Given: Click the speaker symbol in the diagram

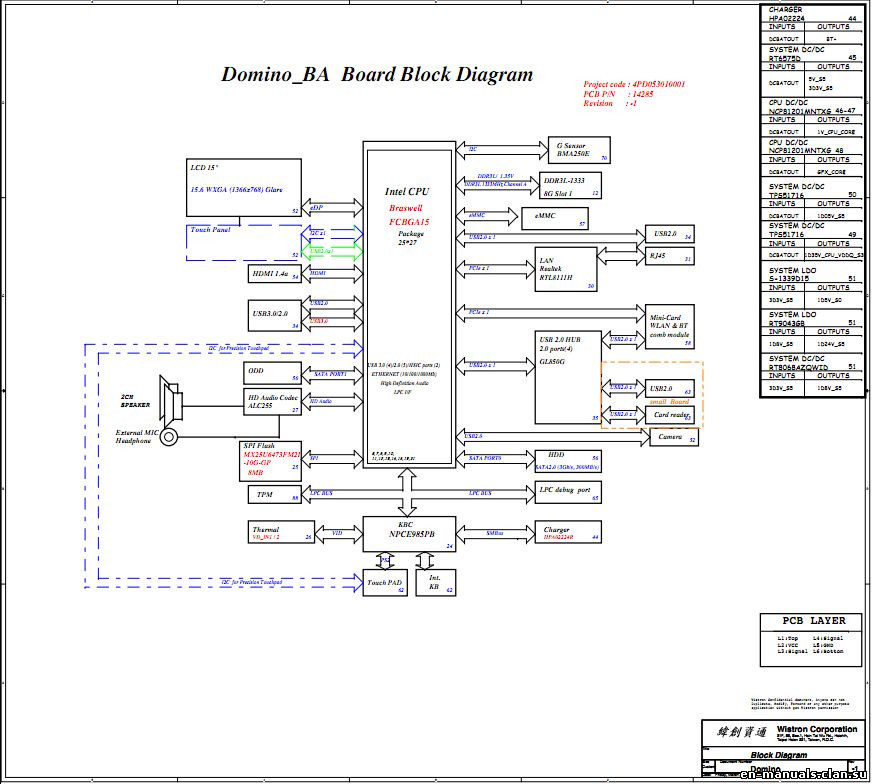Looking at the screenshot, I should click(x=171, y=399).
